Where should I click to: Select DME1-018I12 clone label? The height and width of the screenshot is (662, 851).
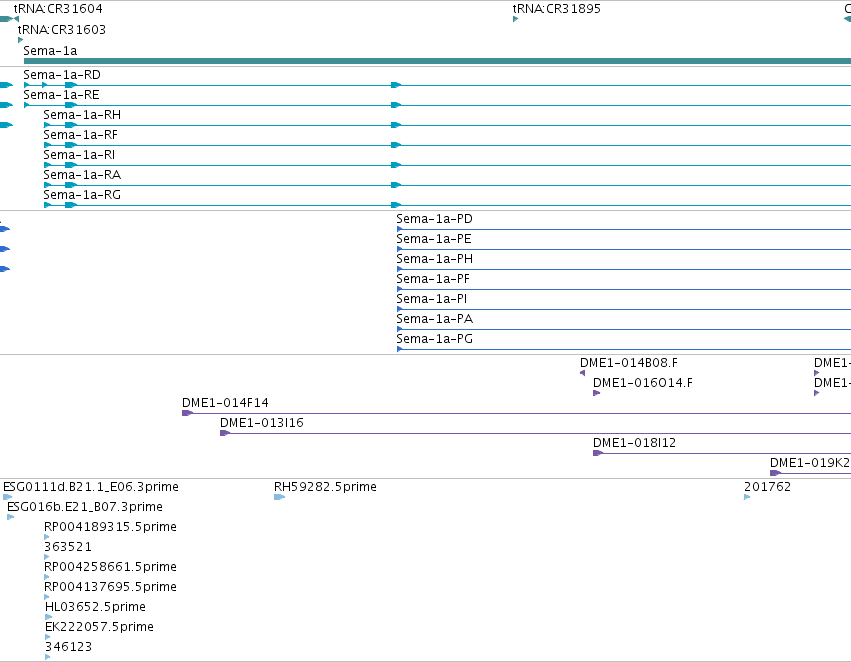pyautogui.click(x=634, y=443)
